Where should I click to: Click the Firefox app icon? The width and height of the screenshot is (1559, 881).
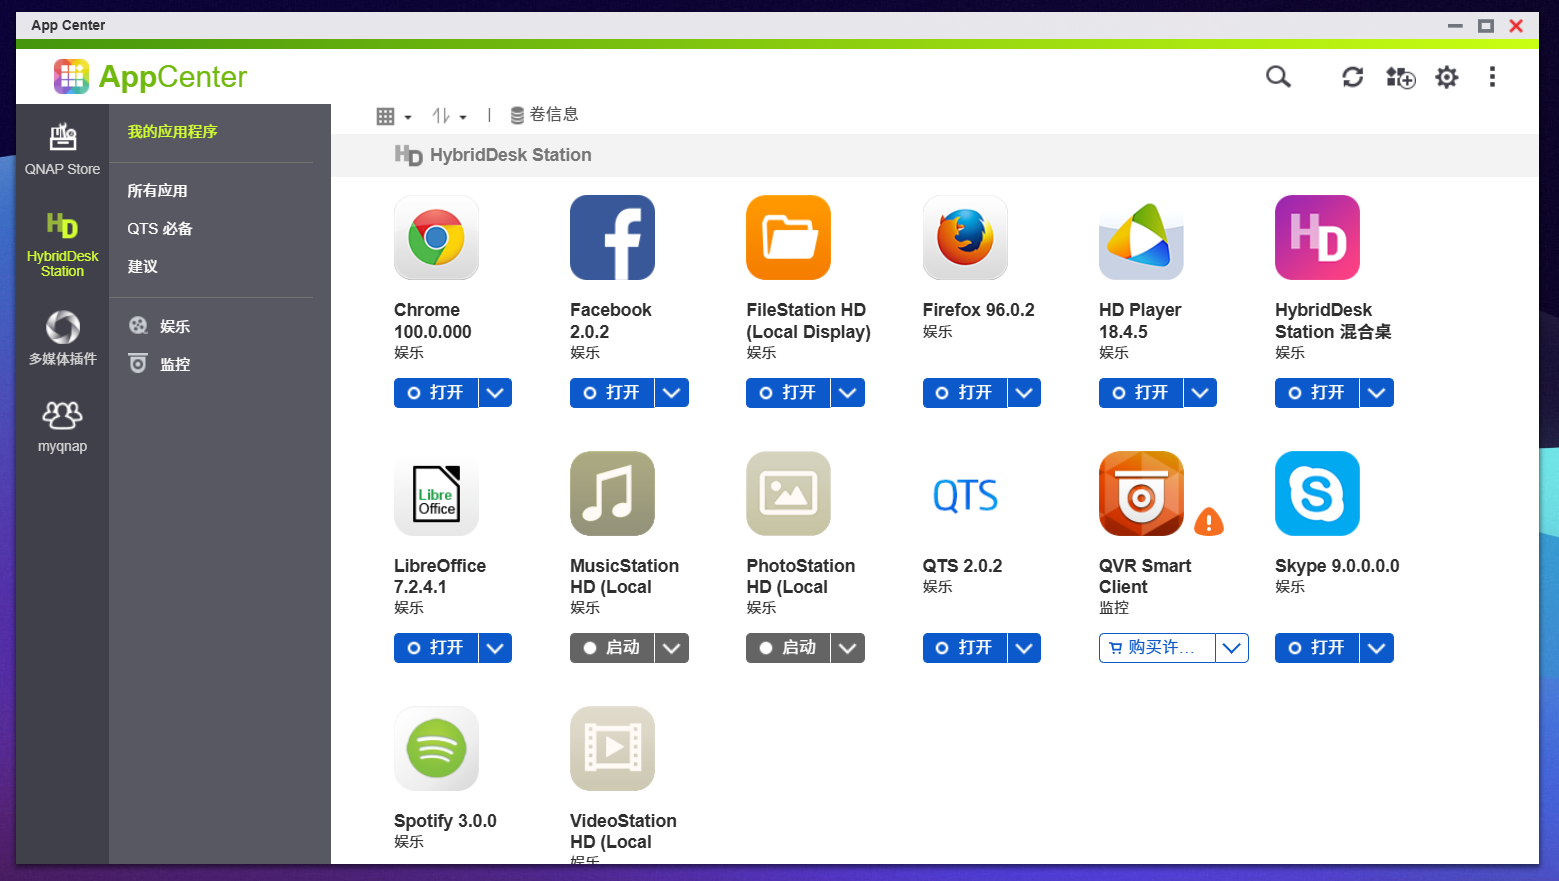coord(965,237)
